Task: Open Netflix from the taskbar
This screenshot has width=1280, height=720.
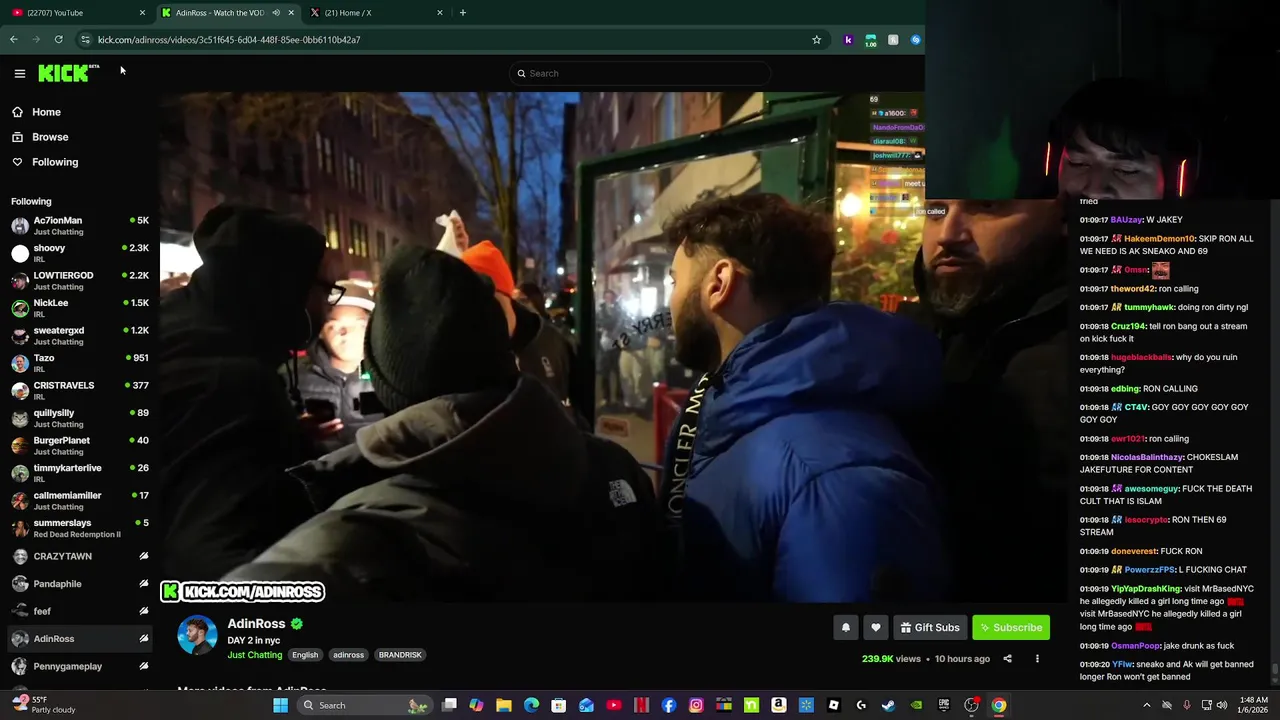Action: [x=641, y=705]
